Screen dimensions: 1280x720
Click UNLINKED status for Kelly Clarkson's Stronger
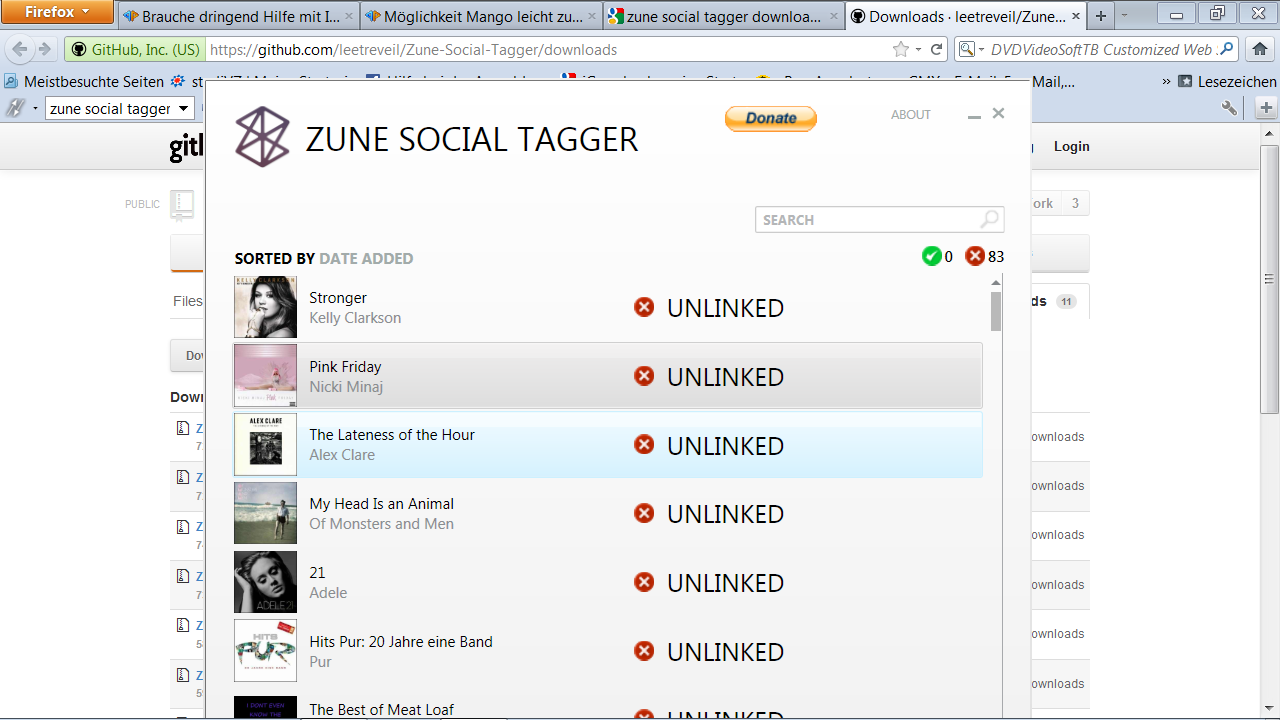click(x=725, y=308)
